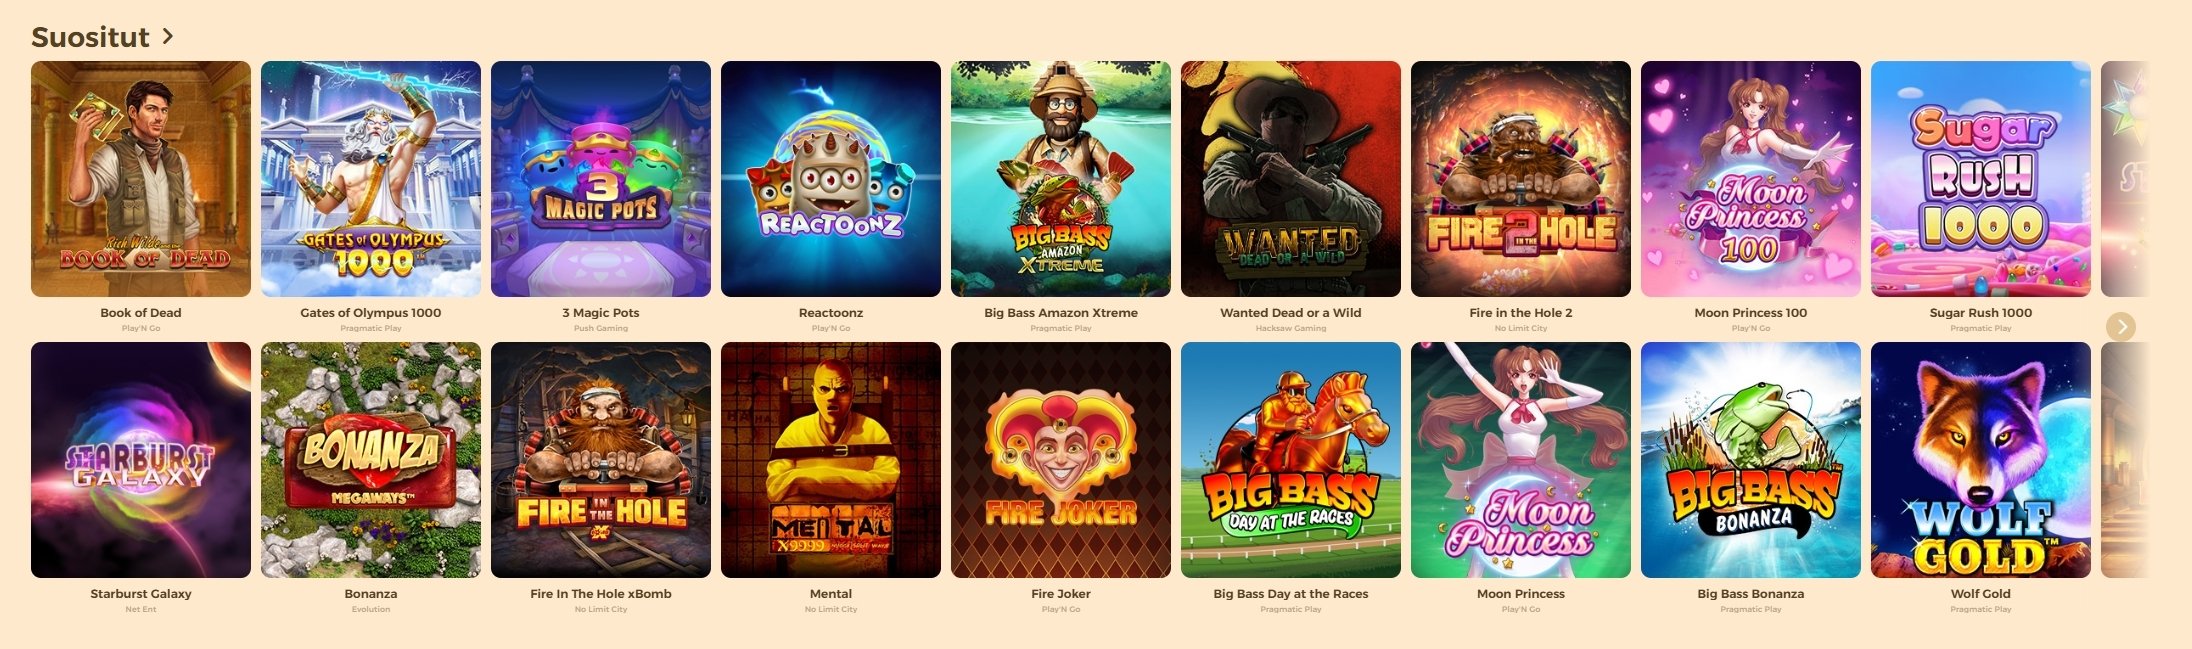Expand the Suositut section chevron
Image resolution: width=2192 pixels, height=649 pixels.
click(x=168, y=36)
